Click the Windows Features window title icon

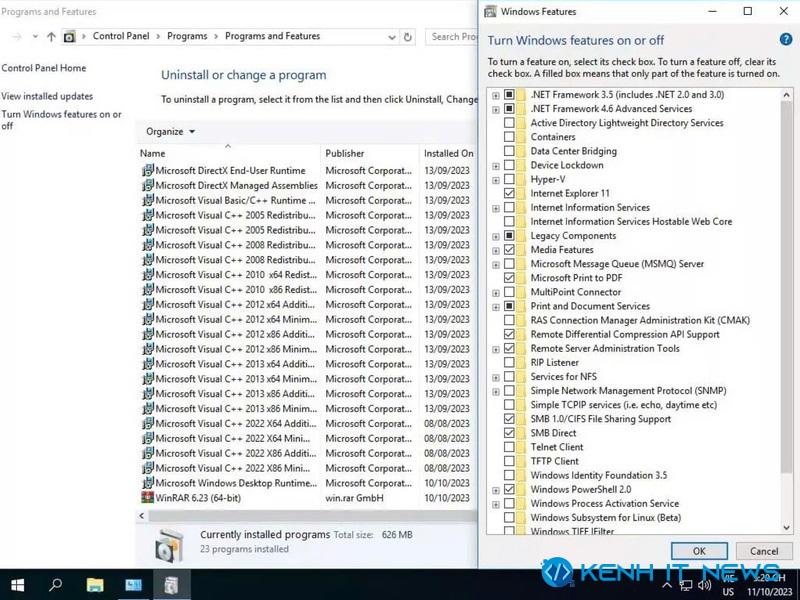point(490,11)
